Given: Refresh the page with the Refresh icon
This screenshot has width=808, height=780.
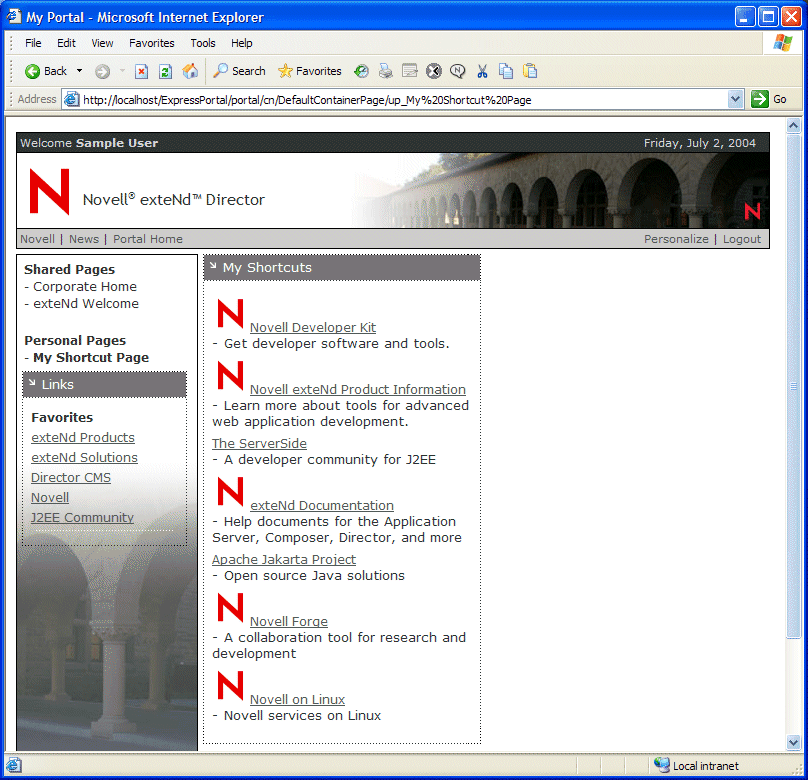Looking at the screenshot, I should pyautogui.click(x=165, y=71).
